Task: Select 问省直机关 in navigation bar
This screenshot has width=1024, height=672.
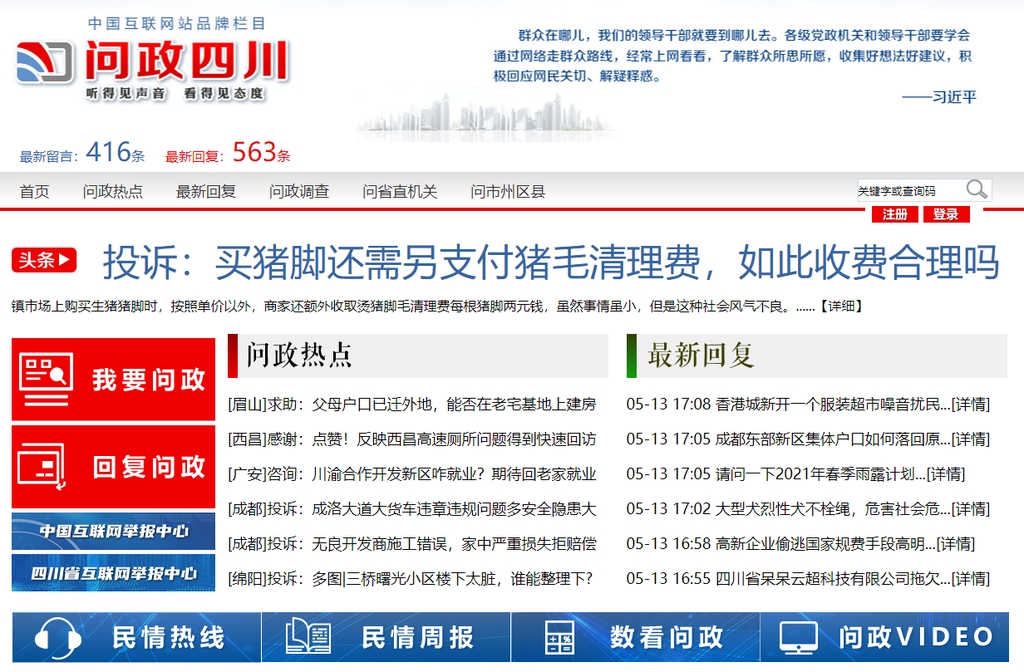Action: point(400,192)
